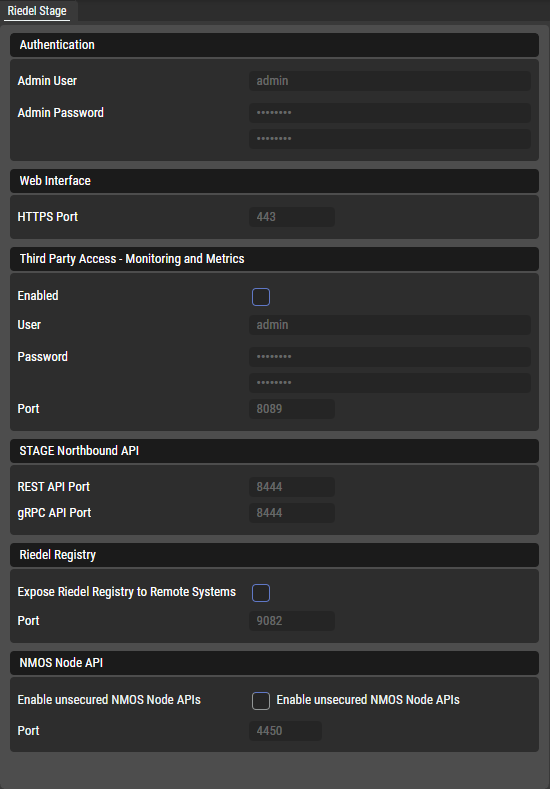Click the Third Party Access User field
The image size is (550, 789).
pyautogui.click(x=389, y=325)
